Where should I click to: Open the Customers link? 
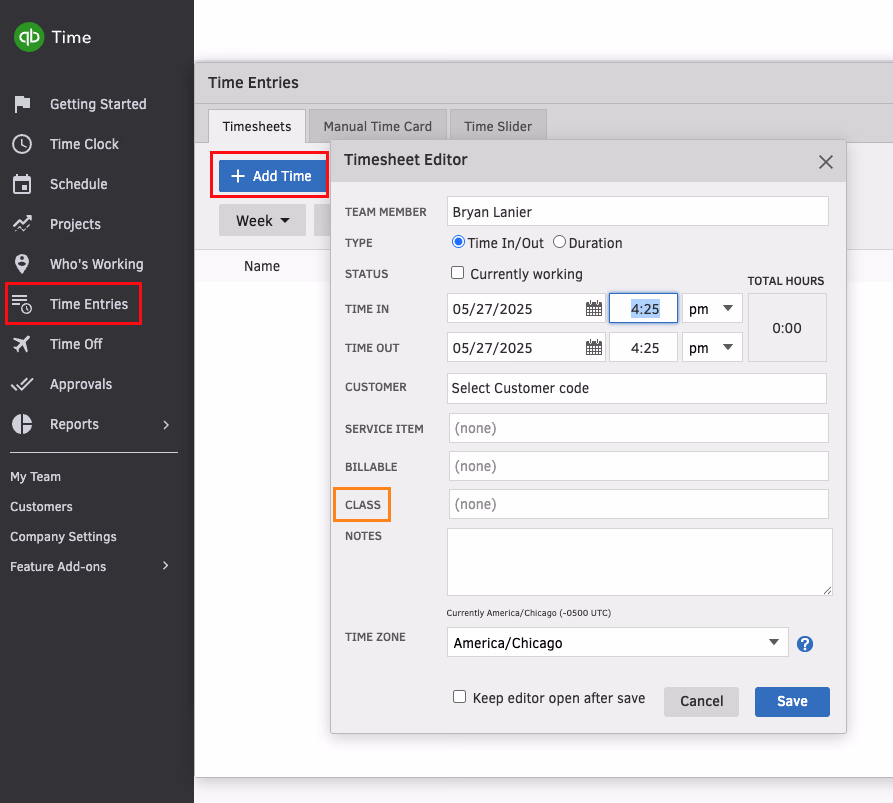(41, 507)
